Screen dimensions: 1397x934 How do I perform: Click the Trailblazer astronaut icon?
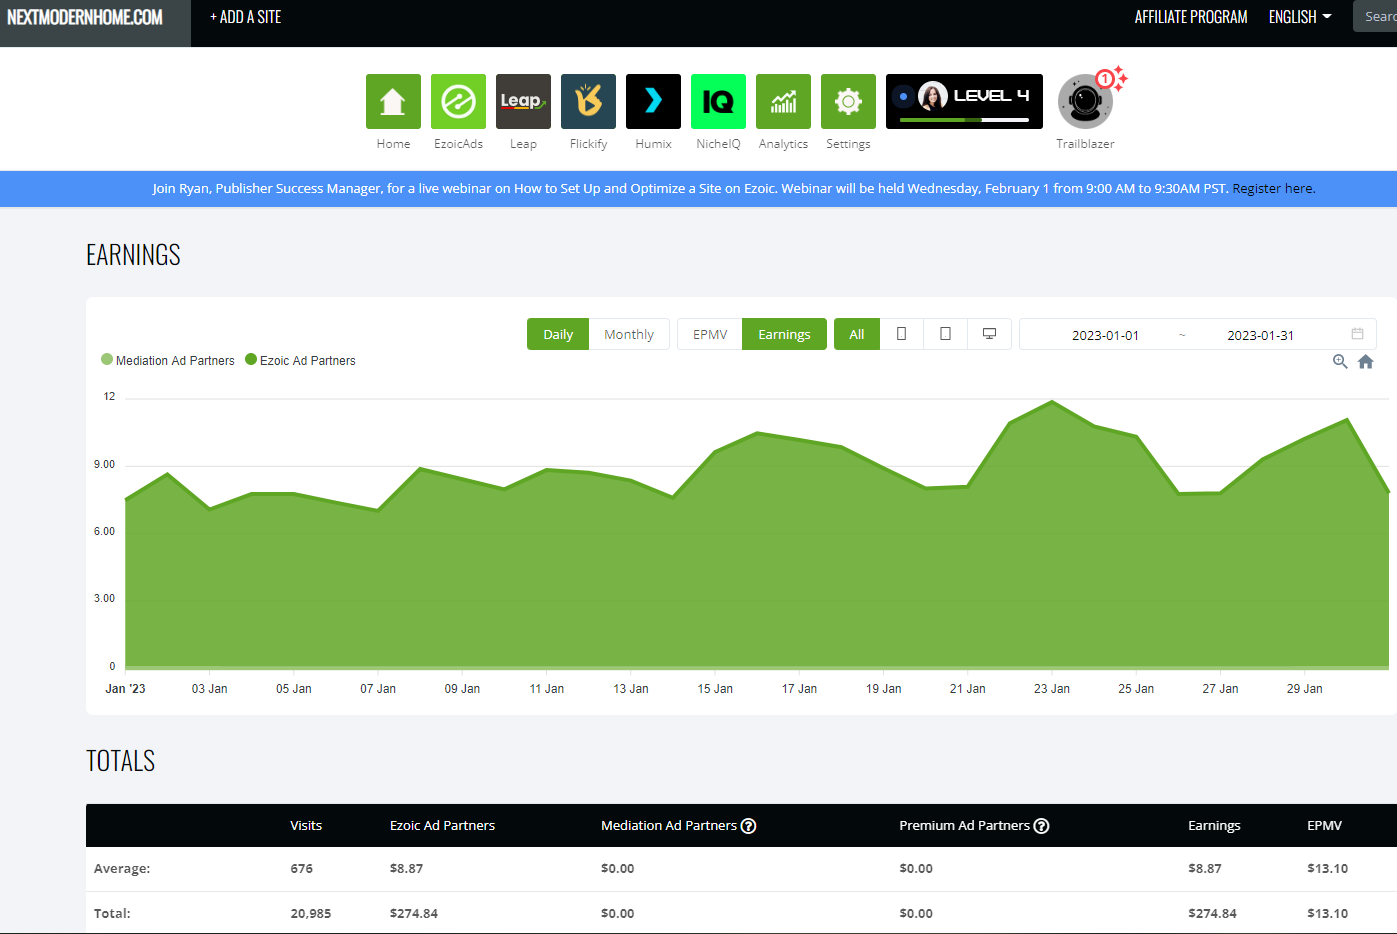[1085, 102]
